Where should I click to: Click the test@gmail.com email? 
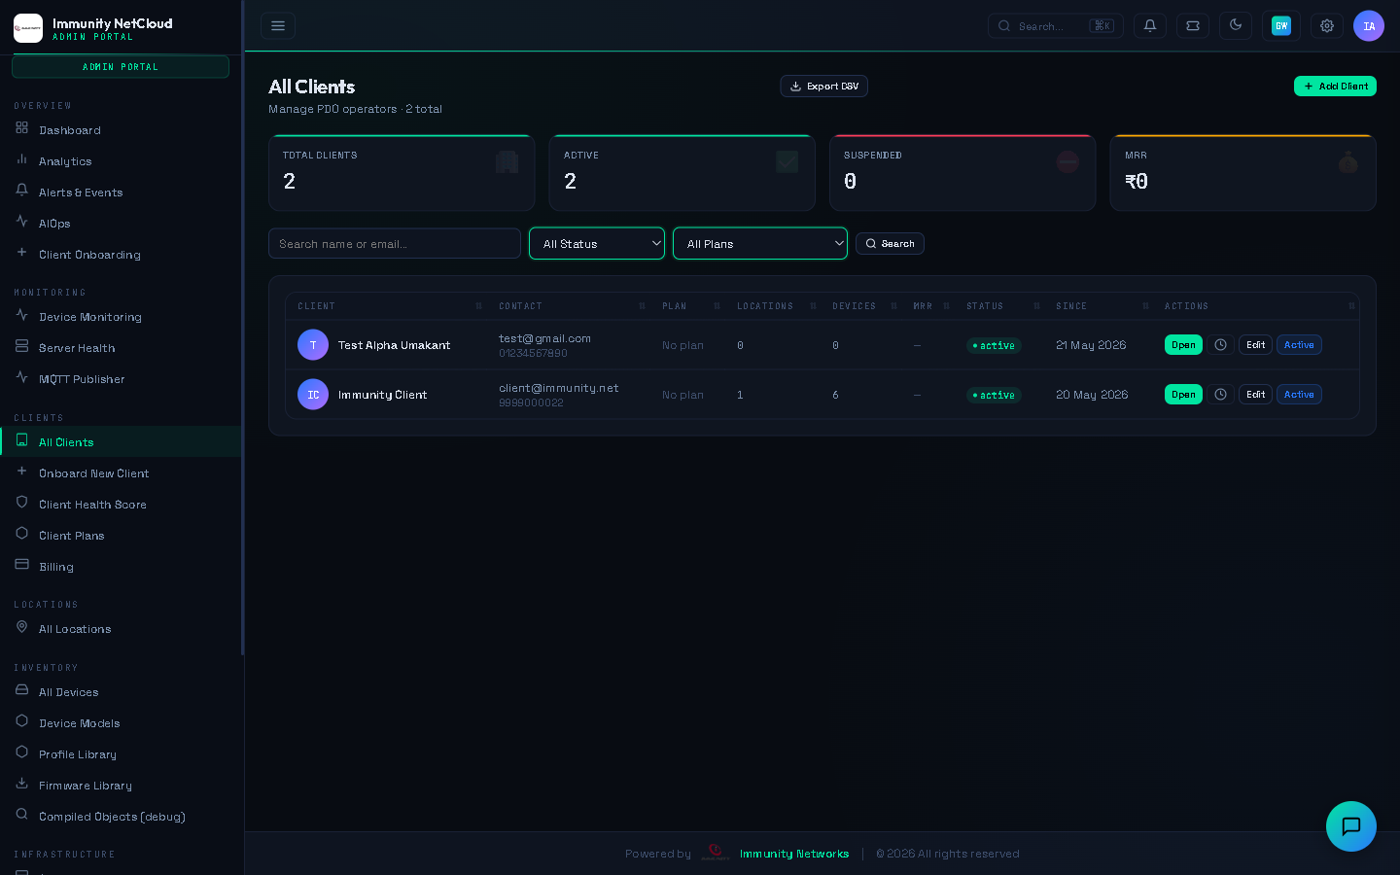click(x=545, y=339)
